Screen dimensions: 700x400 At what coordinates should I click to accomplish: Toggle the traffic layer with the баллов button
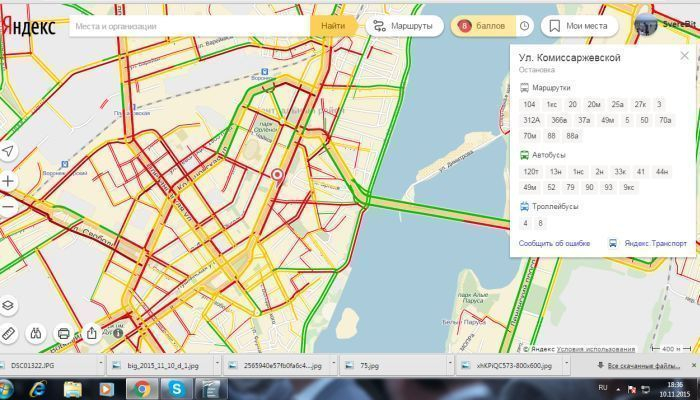pos(482,25)
